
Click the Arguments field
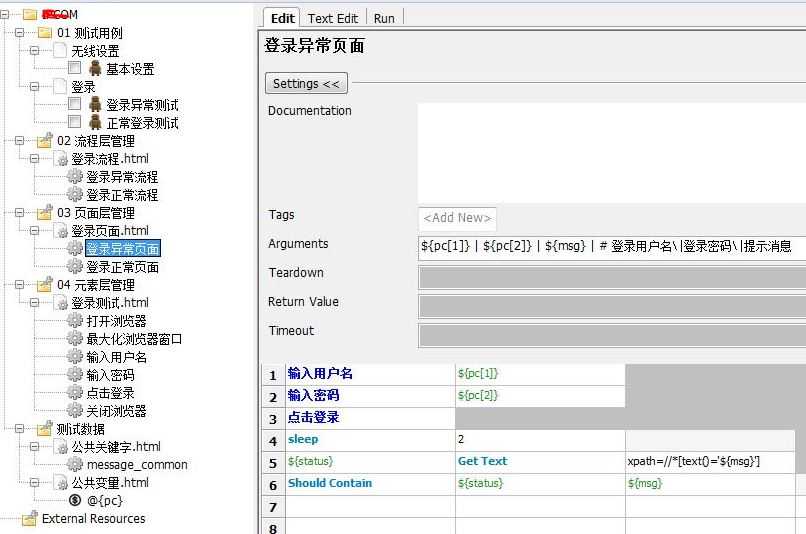click(612, 246)
